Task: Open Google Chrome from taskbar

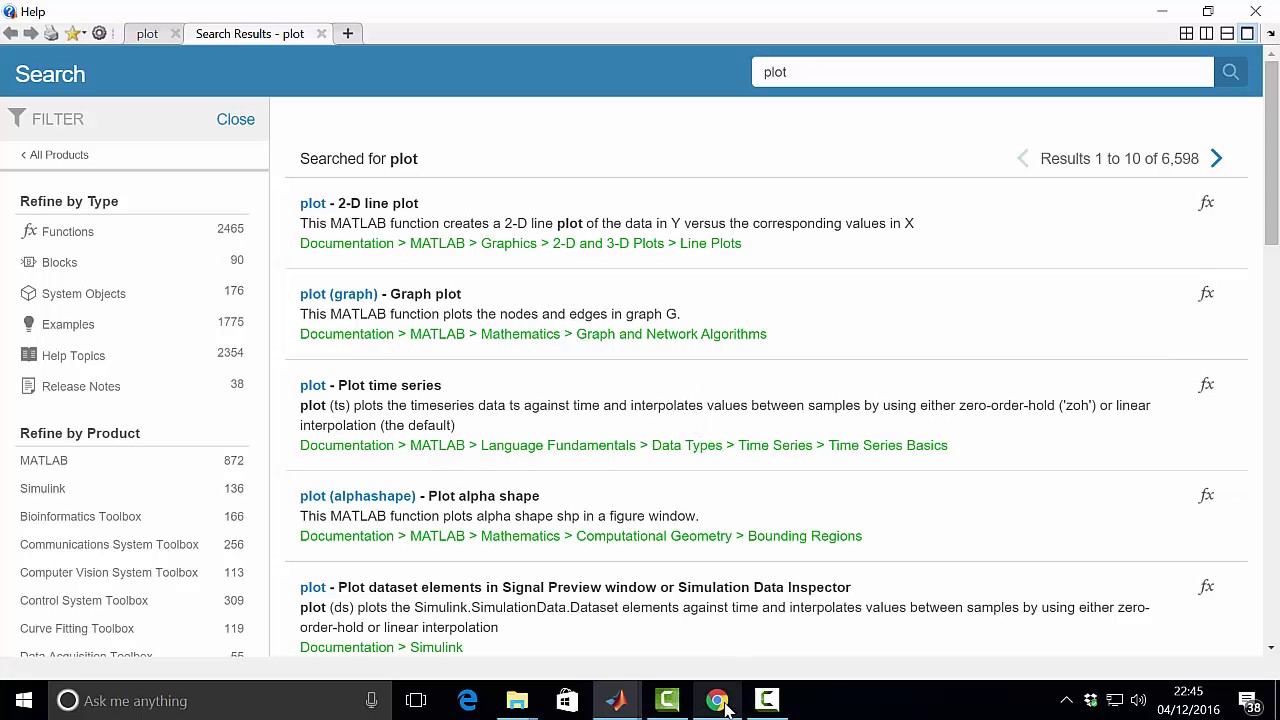Action: [x=717, y=700]
